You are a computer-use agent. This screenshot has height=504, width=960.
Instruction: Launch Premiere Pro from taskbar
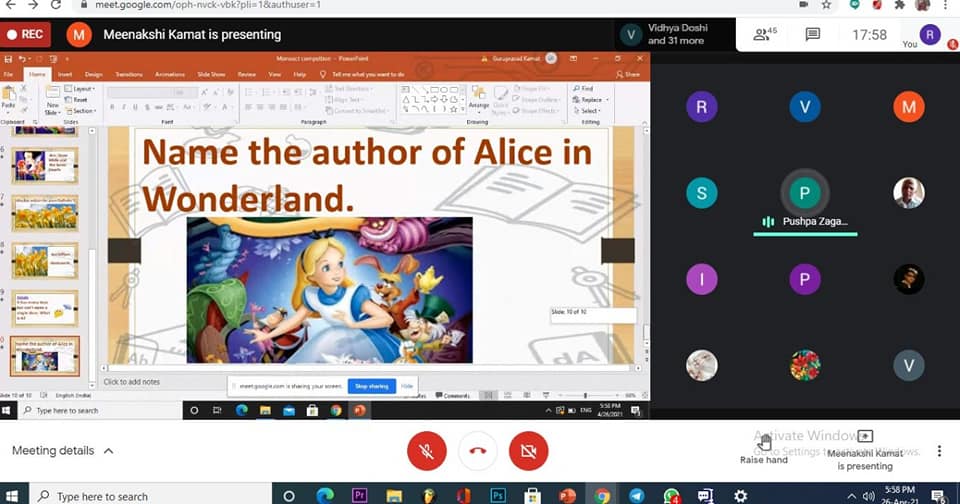(360, 495)
